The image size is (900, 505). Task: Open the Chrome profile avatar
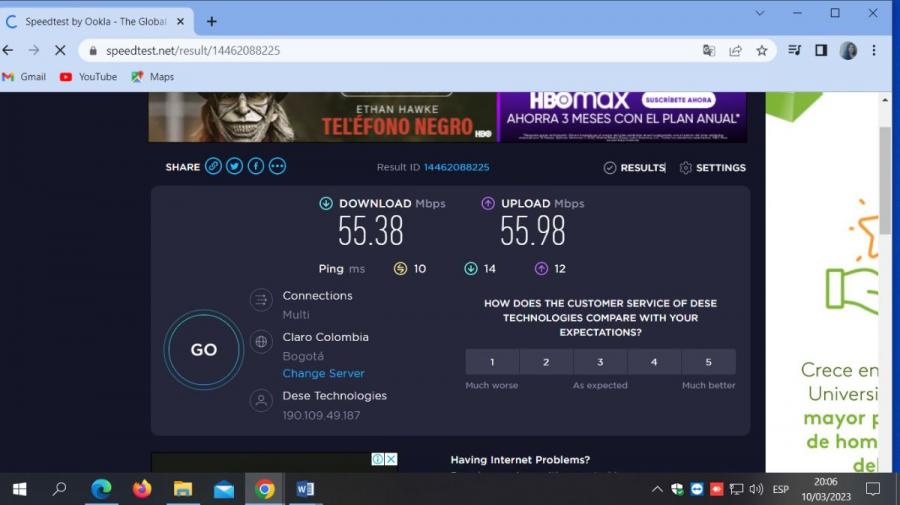848,50
